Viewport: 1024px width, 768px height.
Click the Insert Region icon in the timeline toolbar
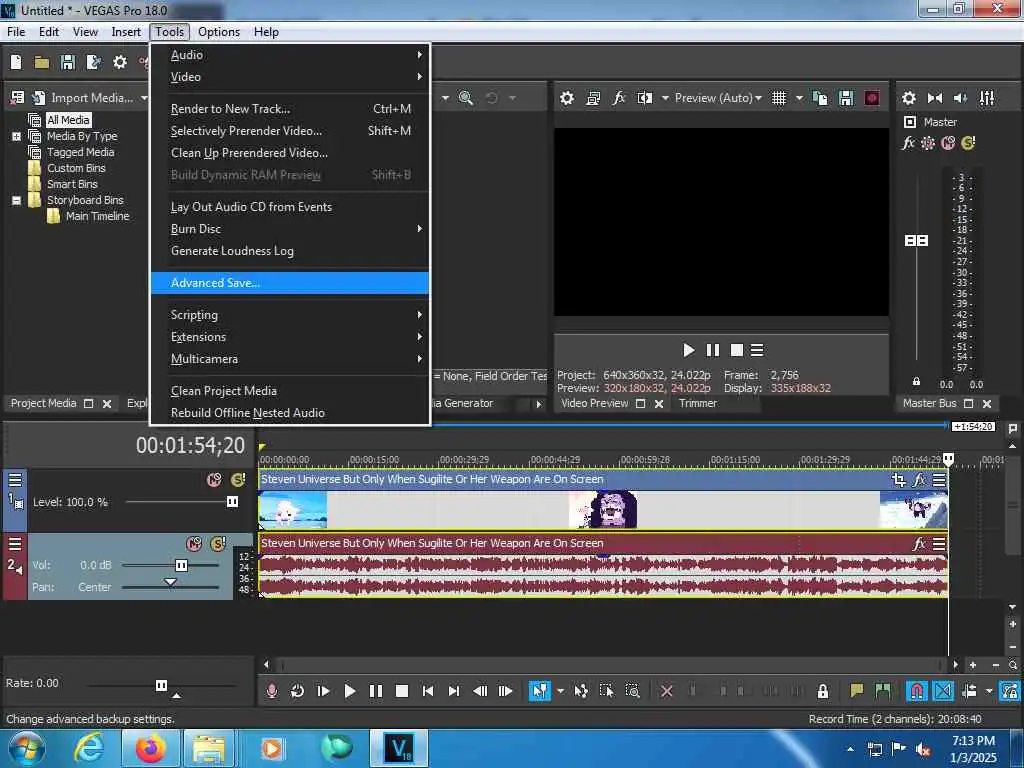[882, 691]
